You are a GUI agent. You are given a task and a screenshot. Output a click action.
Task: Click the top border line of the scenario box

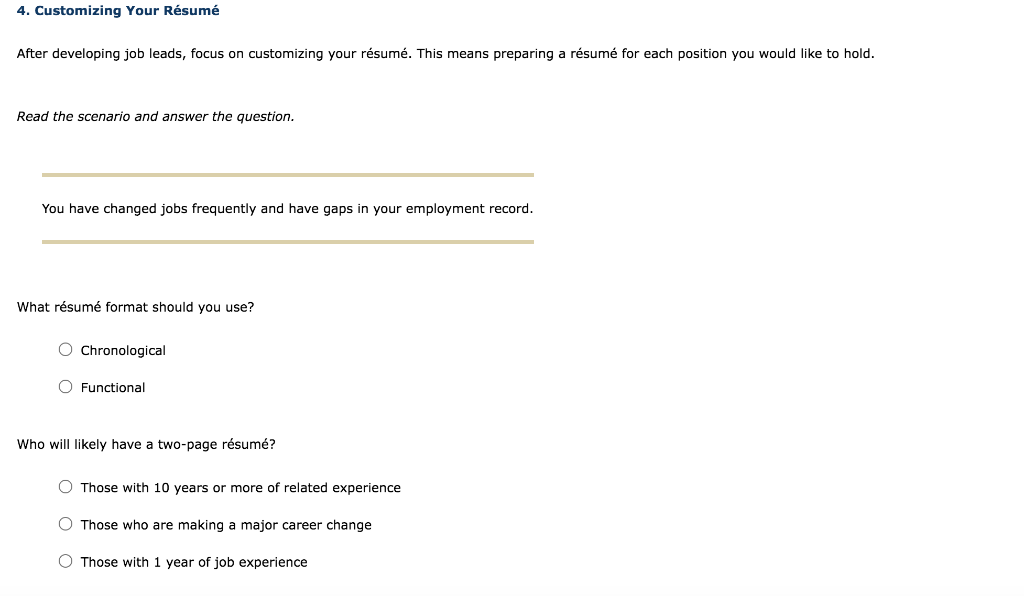point(288,174)
